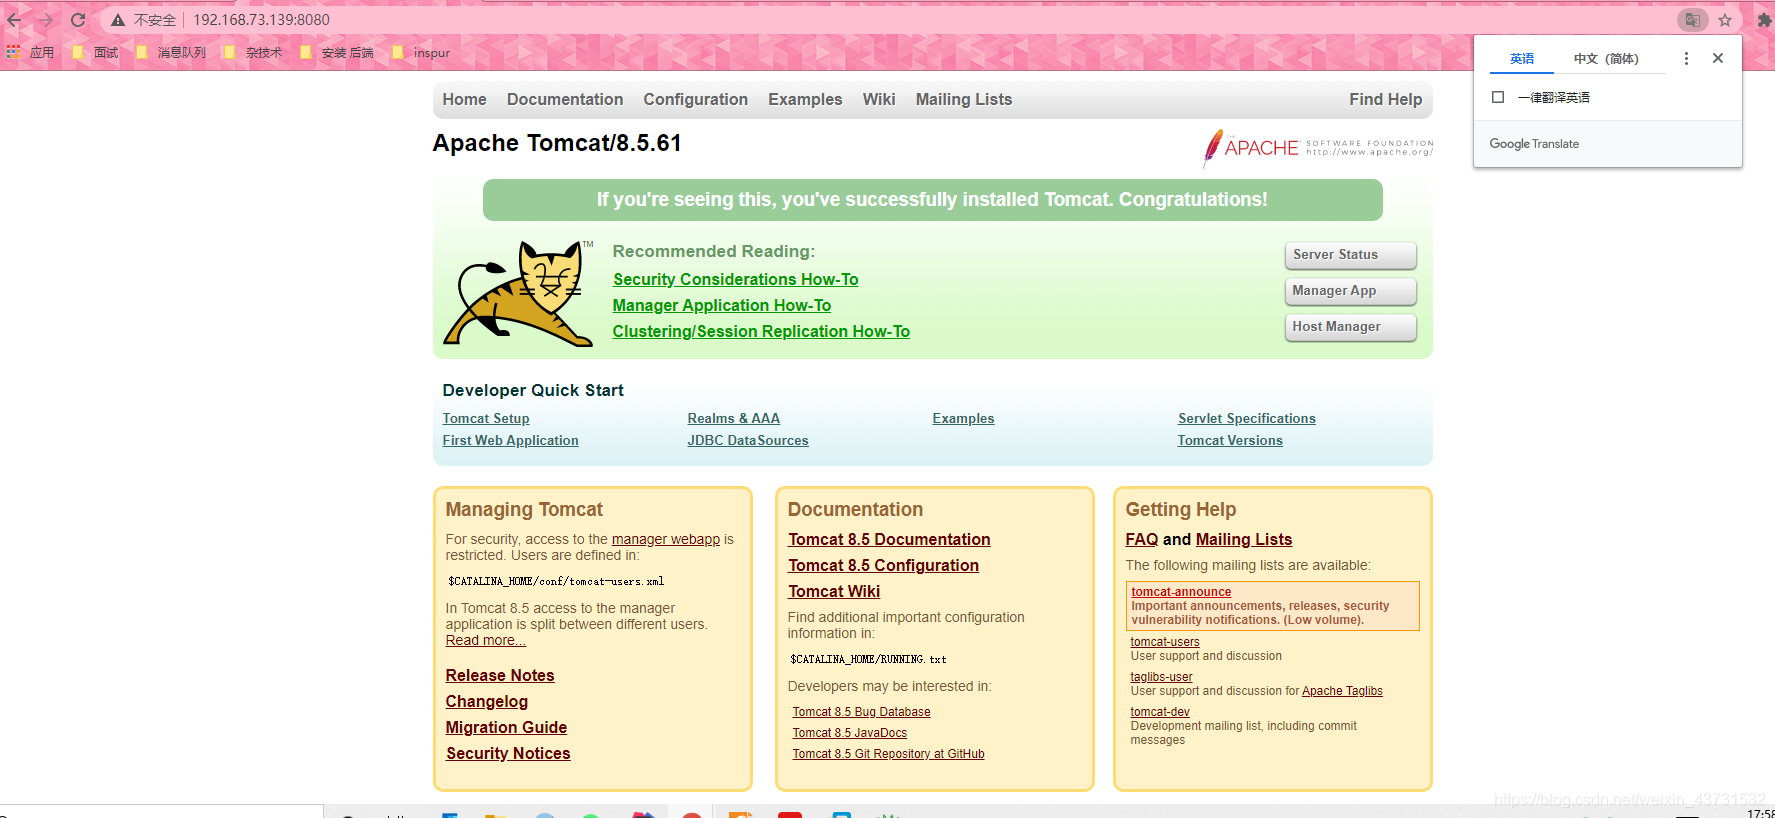Viewport: 1775px width, 818px height.
Task: Open the 面试 bookmark folder
Action: point(95,53)
